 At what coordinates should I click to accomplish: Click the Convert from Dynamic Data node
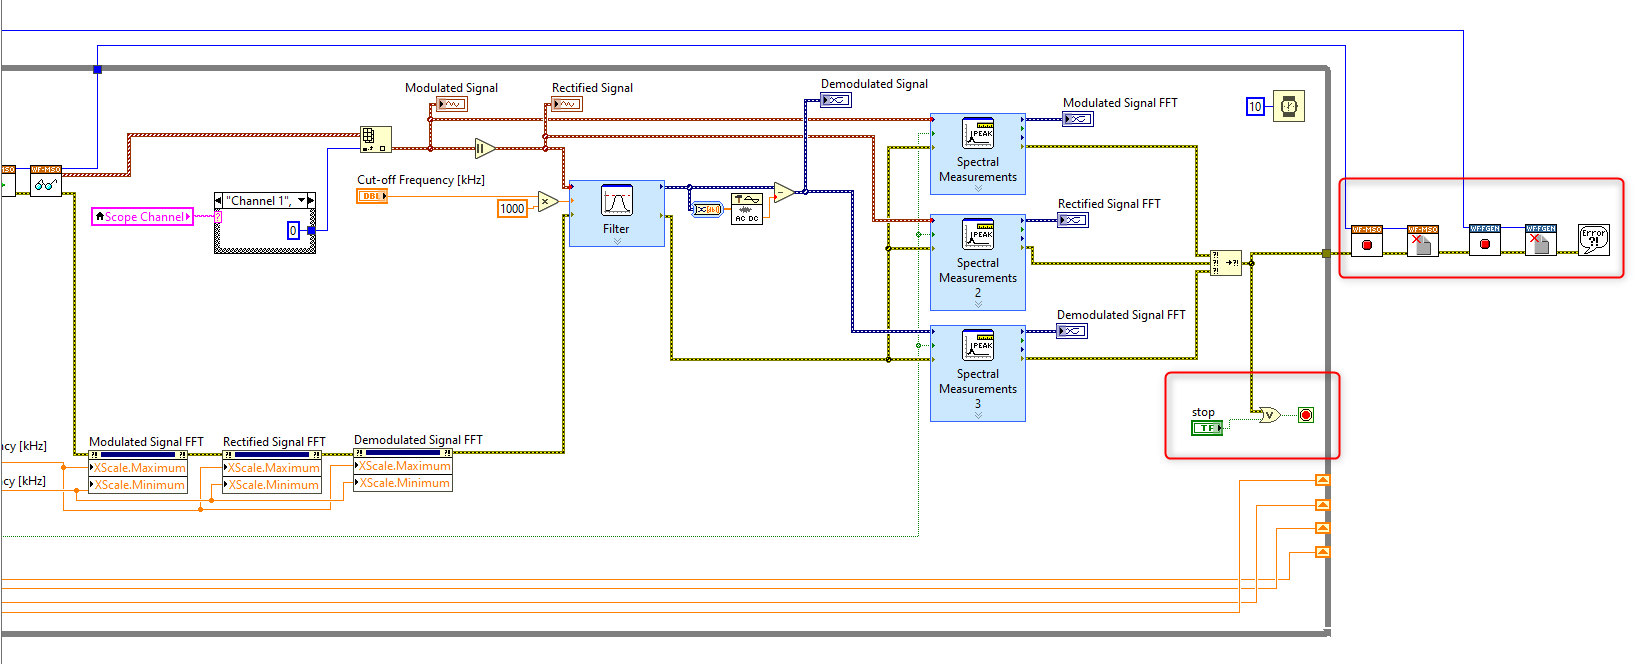pos(707,209)
